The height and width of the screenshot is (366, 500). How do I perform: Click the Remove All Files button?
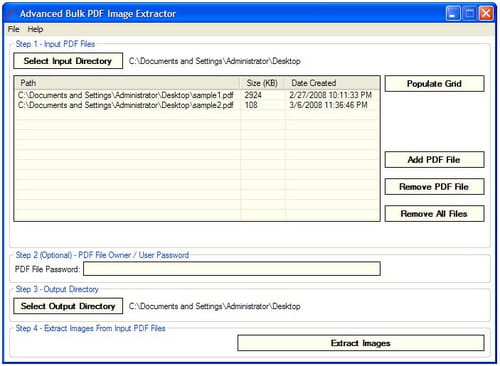pyautogui.click(x=434, y=213)
